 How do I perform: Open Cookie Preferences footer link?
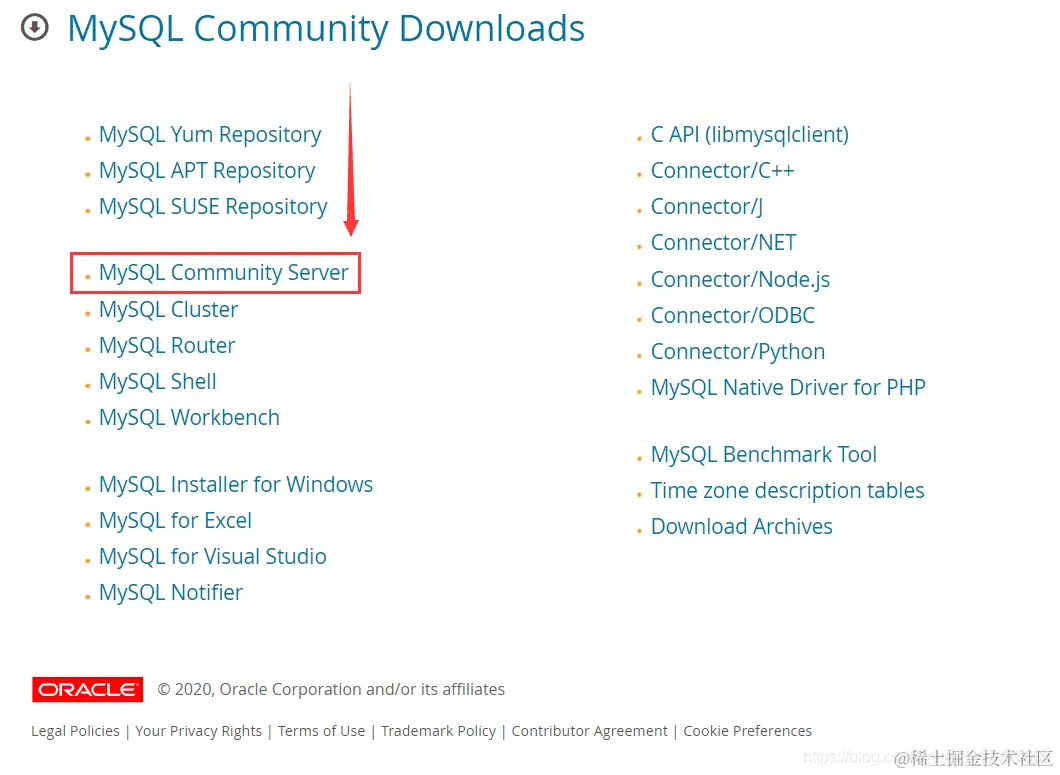tap(747, 731)
